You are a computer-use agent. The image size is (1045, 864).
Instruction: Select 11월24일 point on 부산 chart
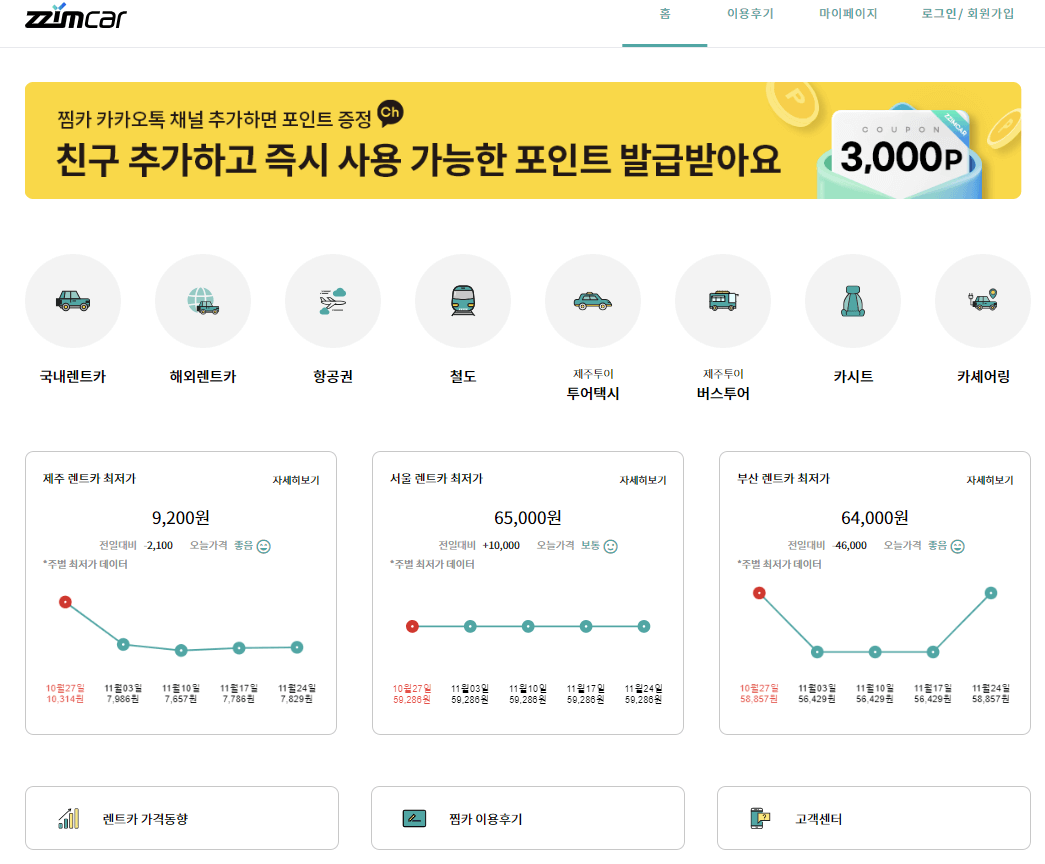[x=991, y=593]
